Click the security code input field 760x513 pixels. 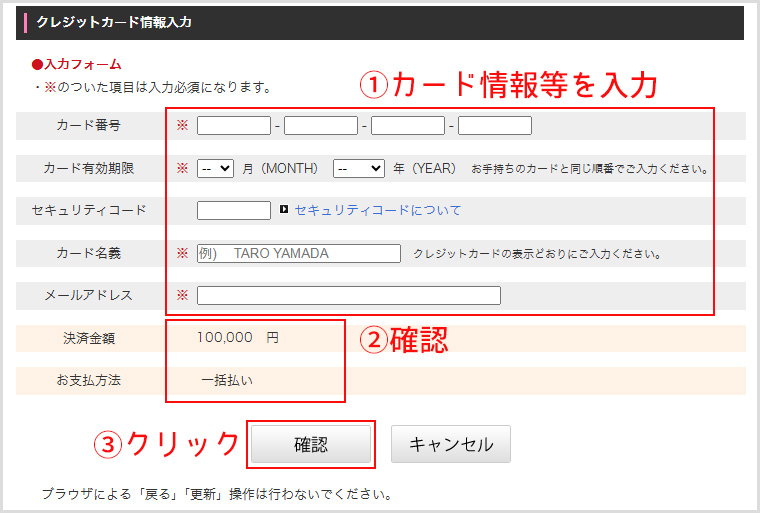click(234, 211)
